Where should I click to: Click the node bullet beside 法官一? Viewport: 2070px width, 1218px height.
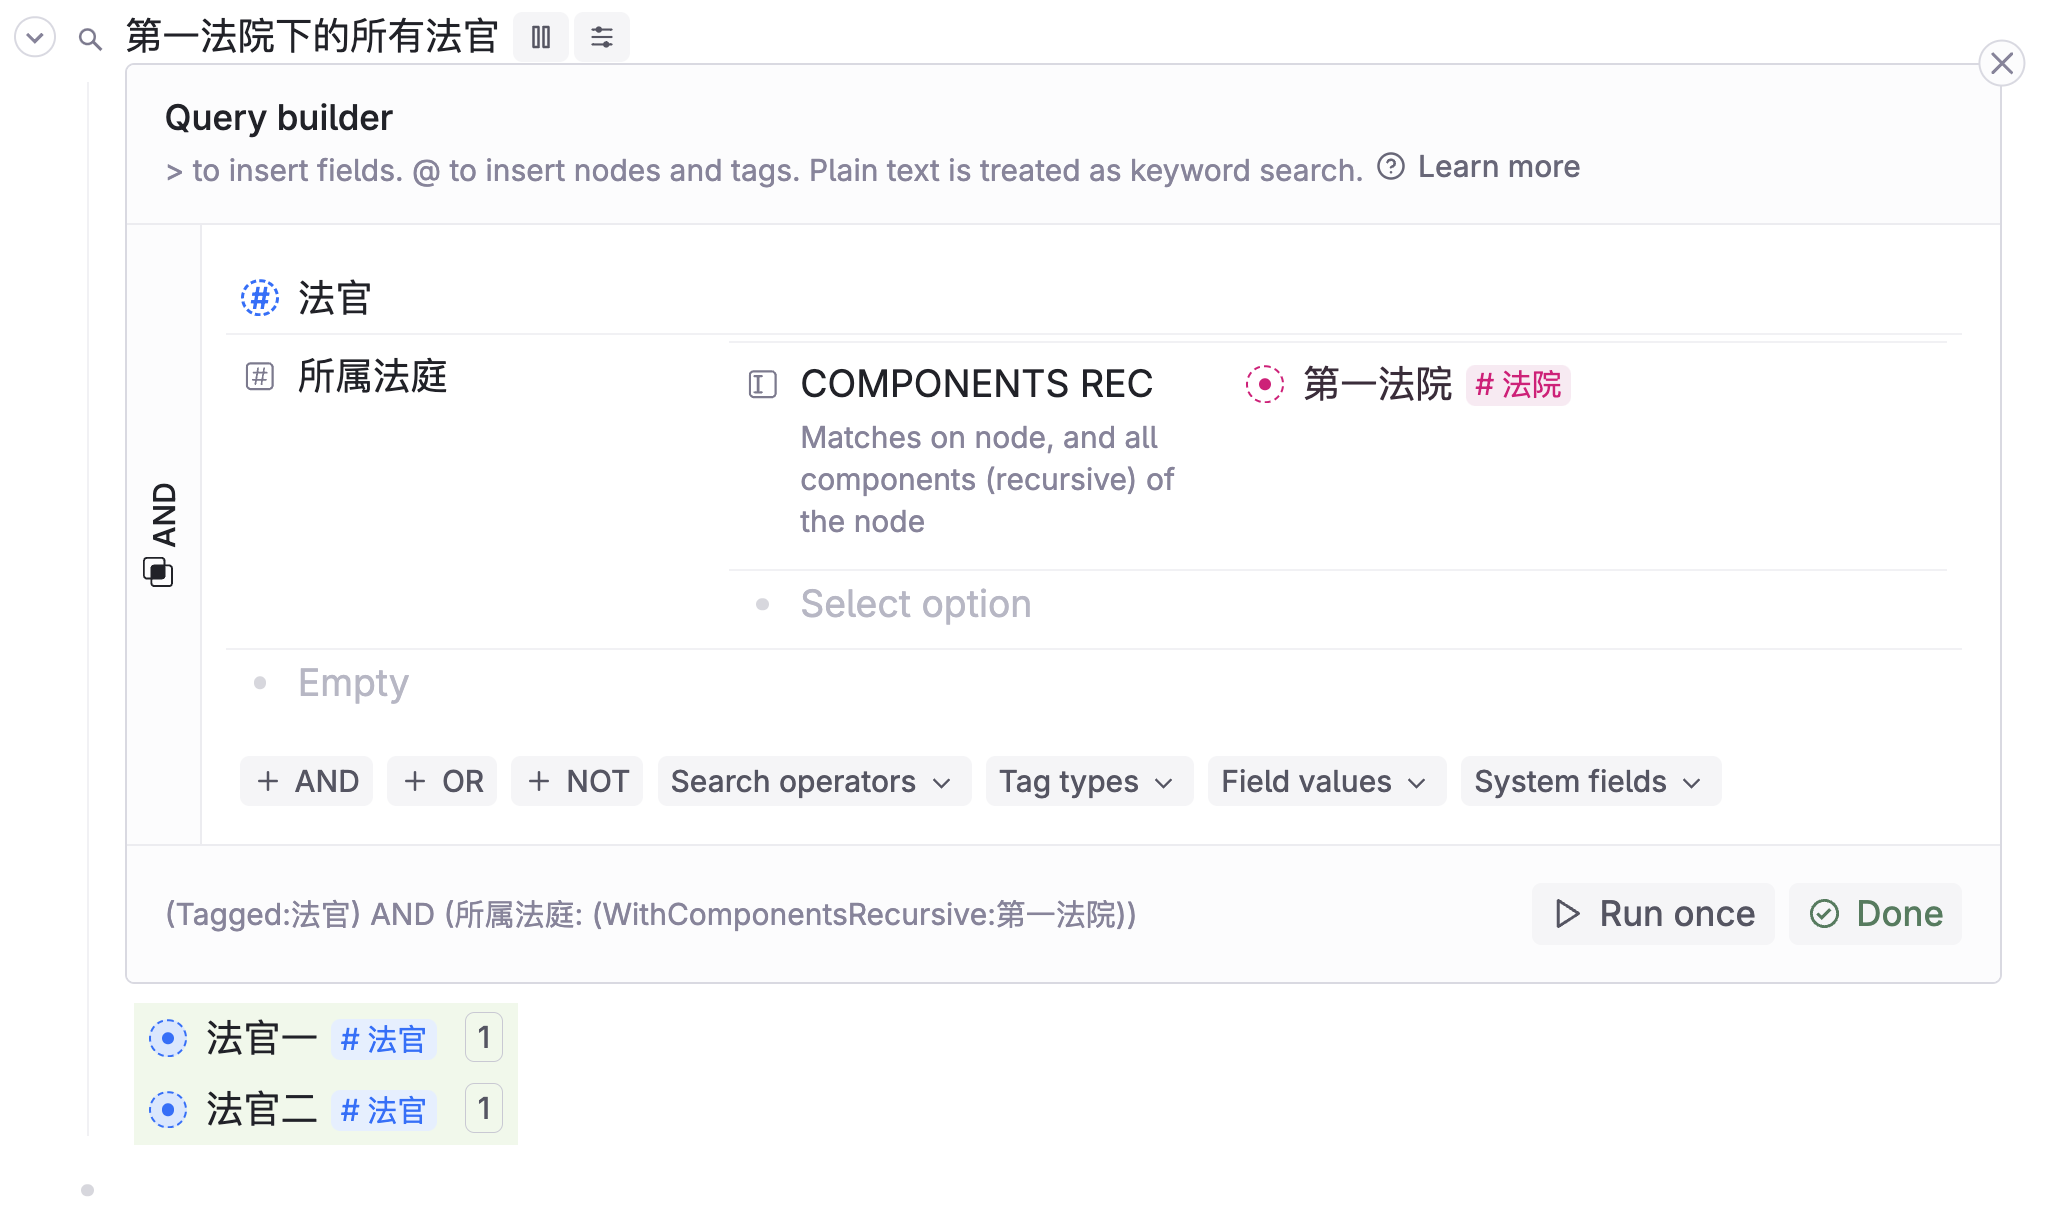tap(168, 1038)
